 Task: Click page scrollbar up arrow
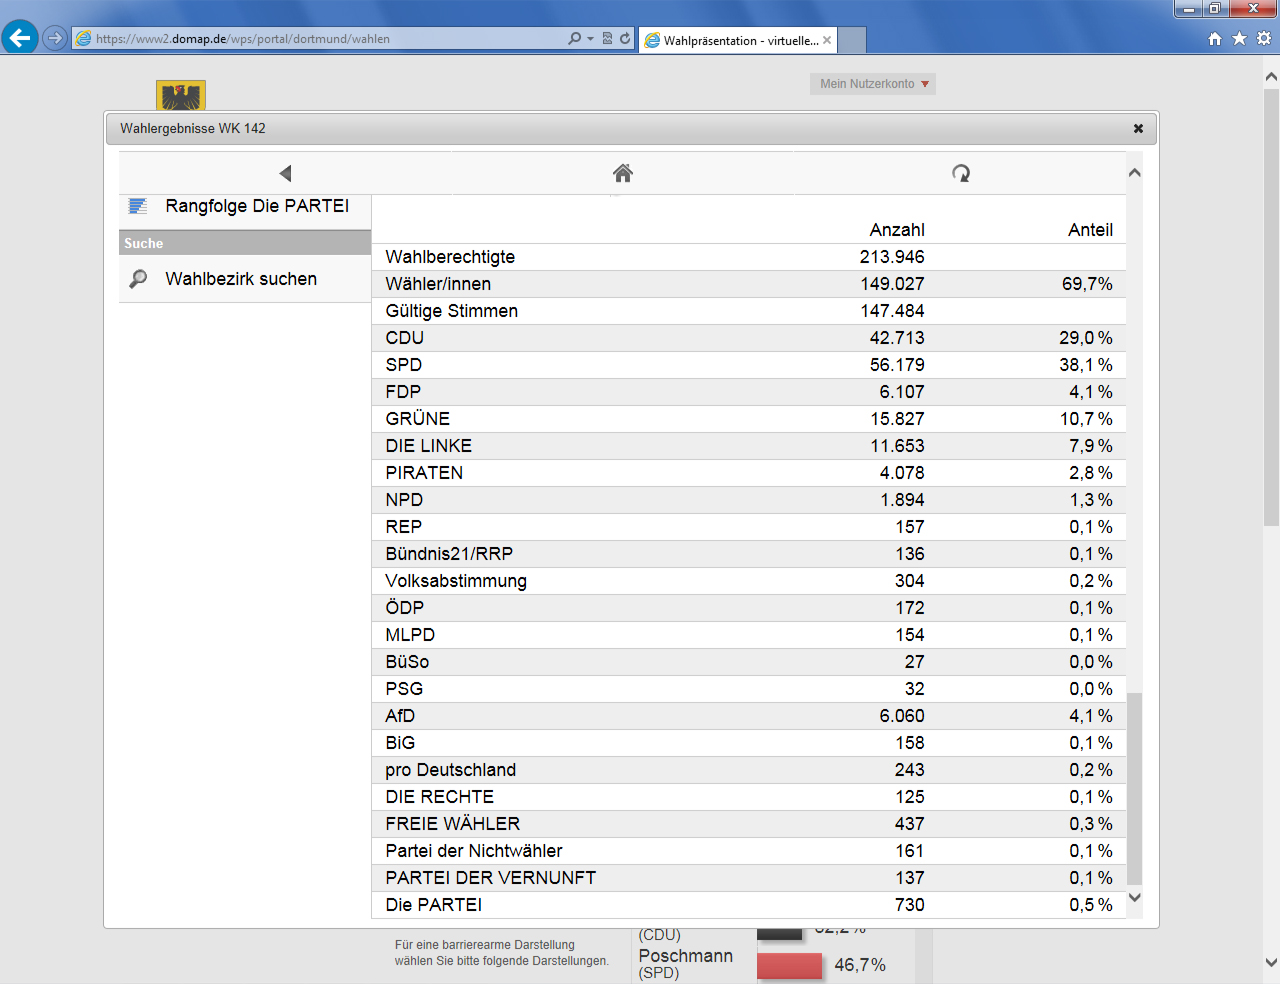coord(1271,76)
